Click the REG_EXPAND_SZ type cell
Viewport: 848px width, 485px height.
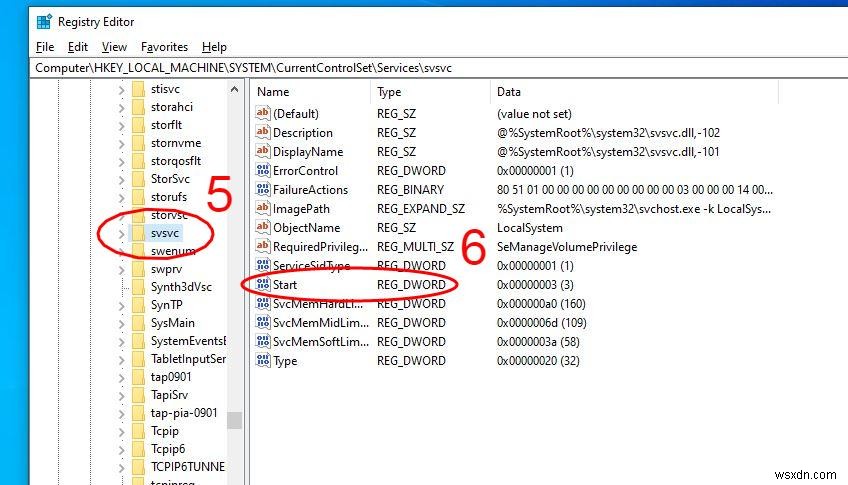pyautogui.click(x=420, y=209)
